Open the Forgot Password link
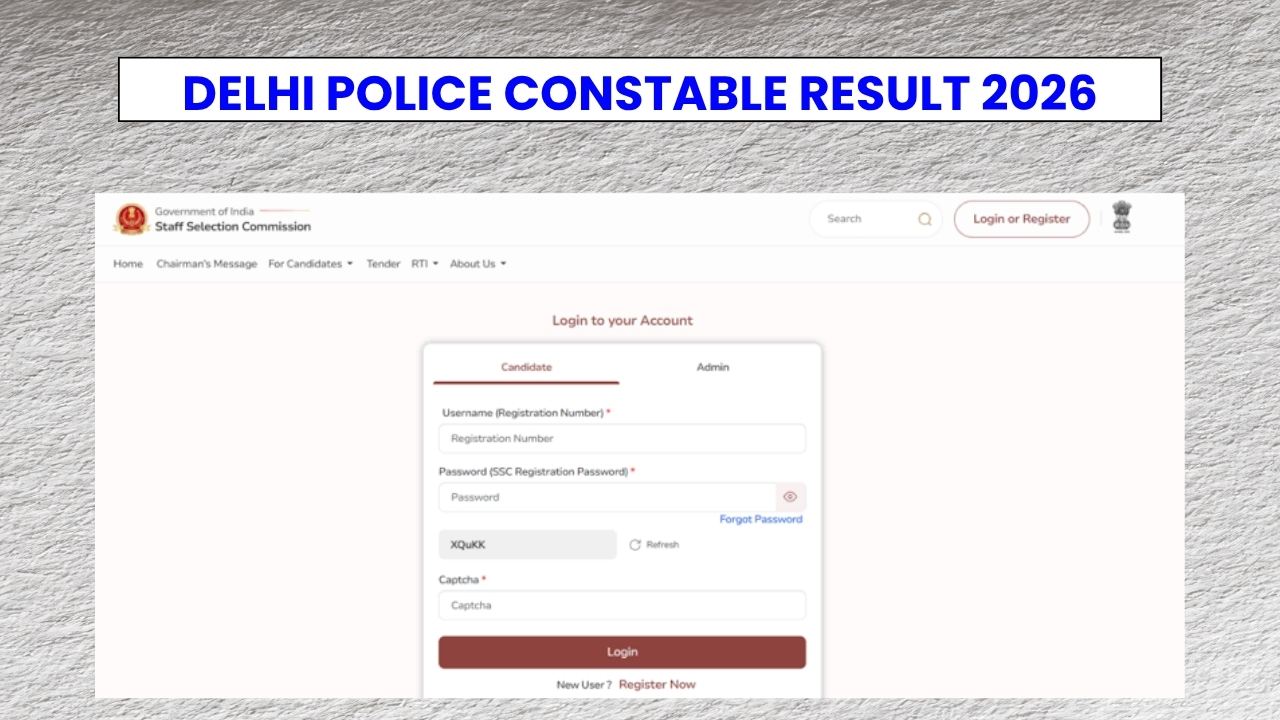Image resolution: width=1280 pixels, height=720 pixels. tap(761, 519)
